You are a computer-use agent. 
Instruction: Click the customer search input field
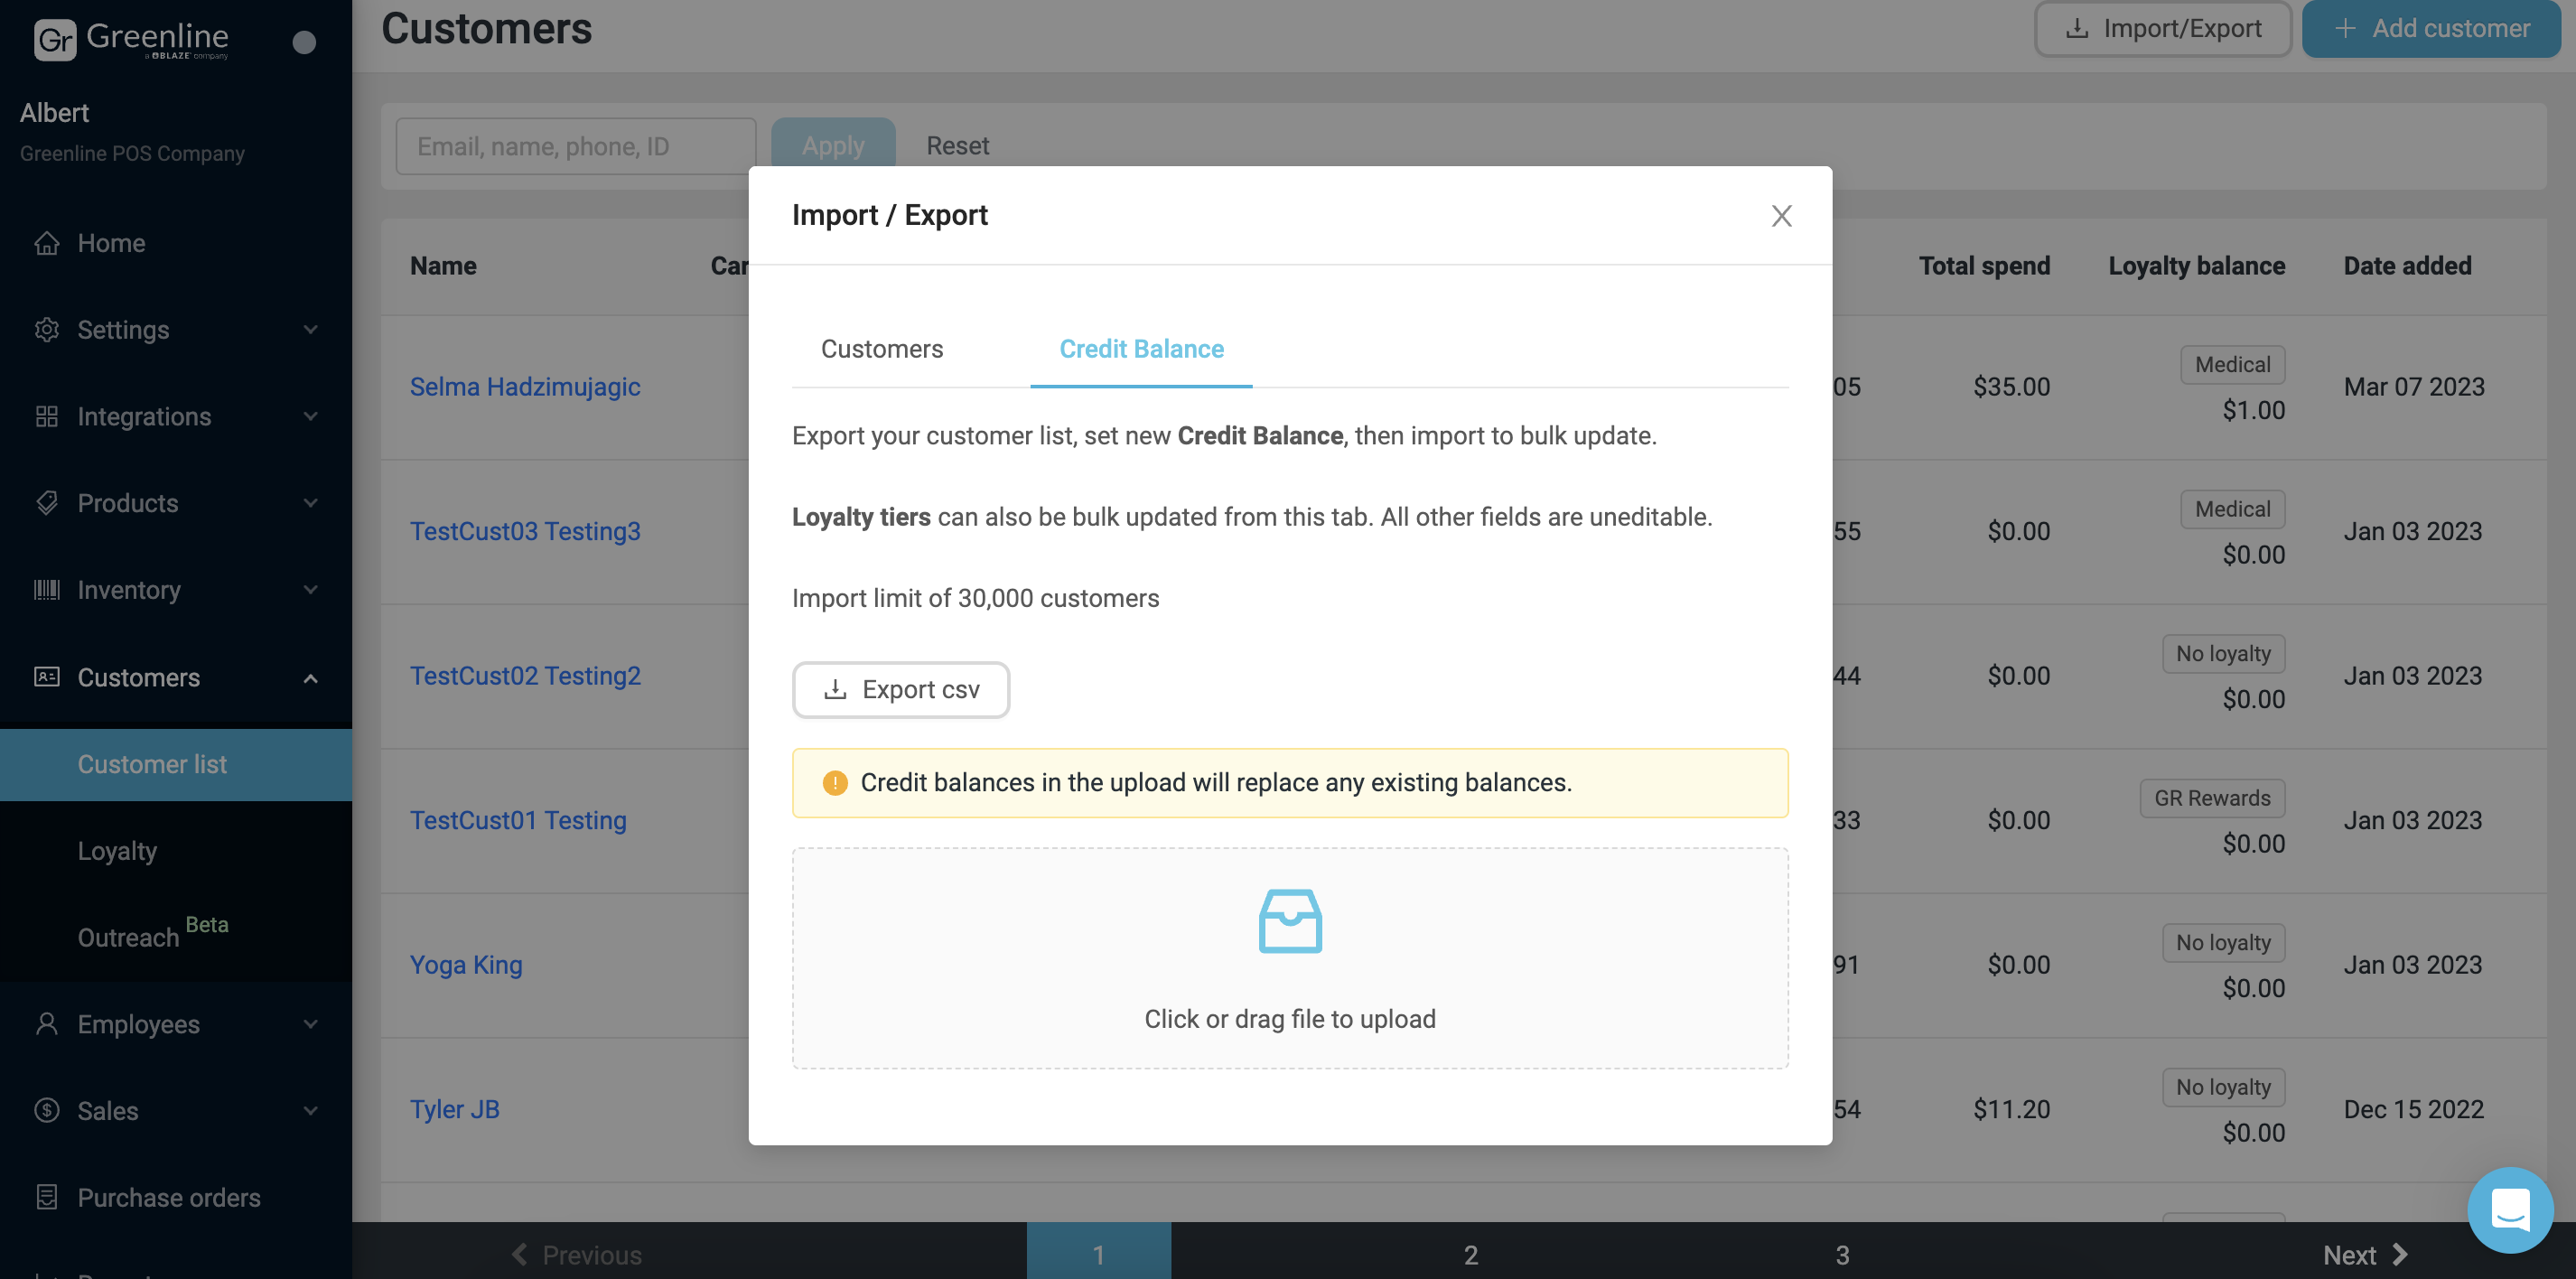pyautogui.click(x=575, y=147)
